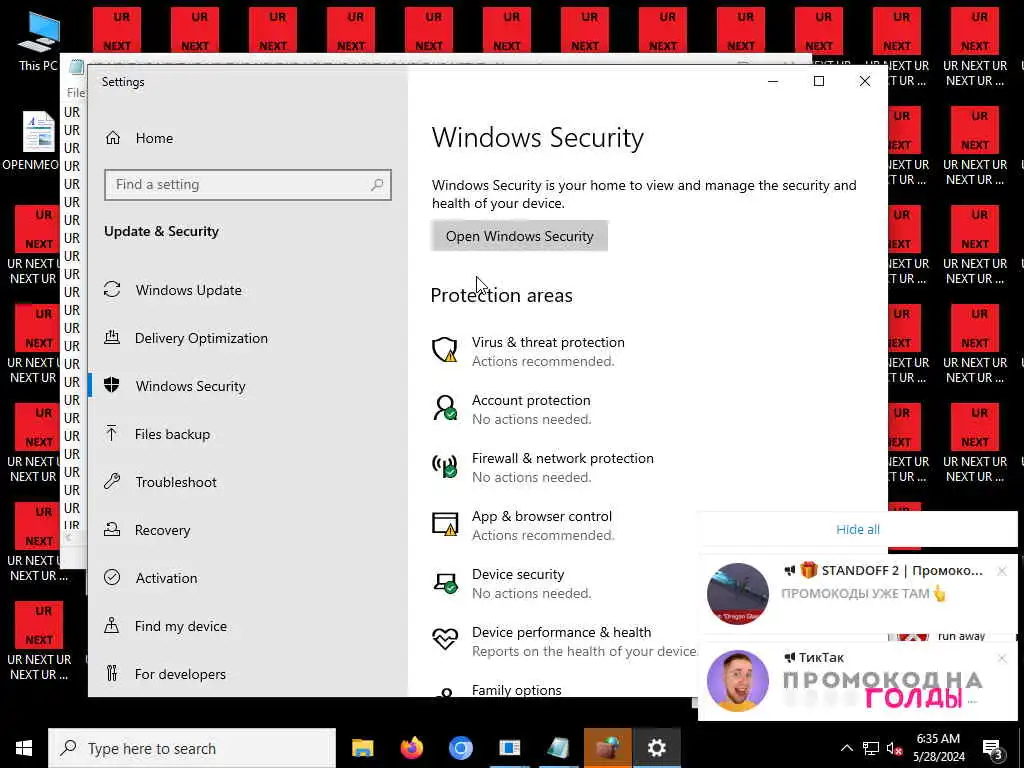Select the Activation checkmark icon
Screen dimensions: 1024x768
112,577
